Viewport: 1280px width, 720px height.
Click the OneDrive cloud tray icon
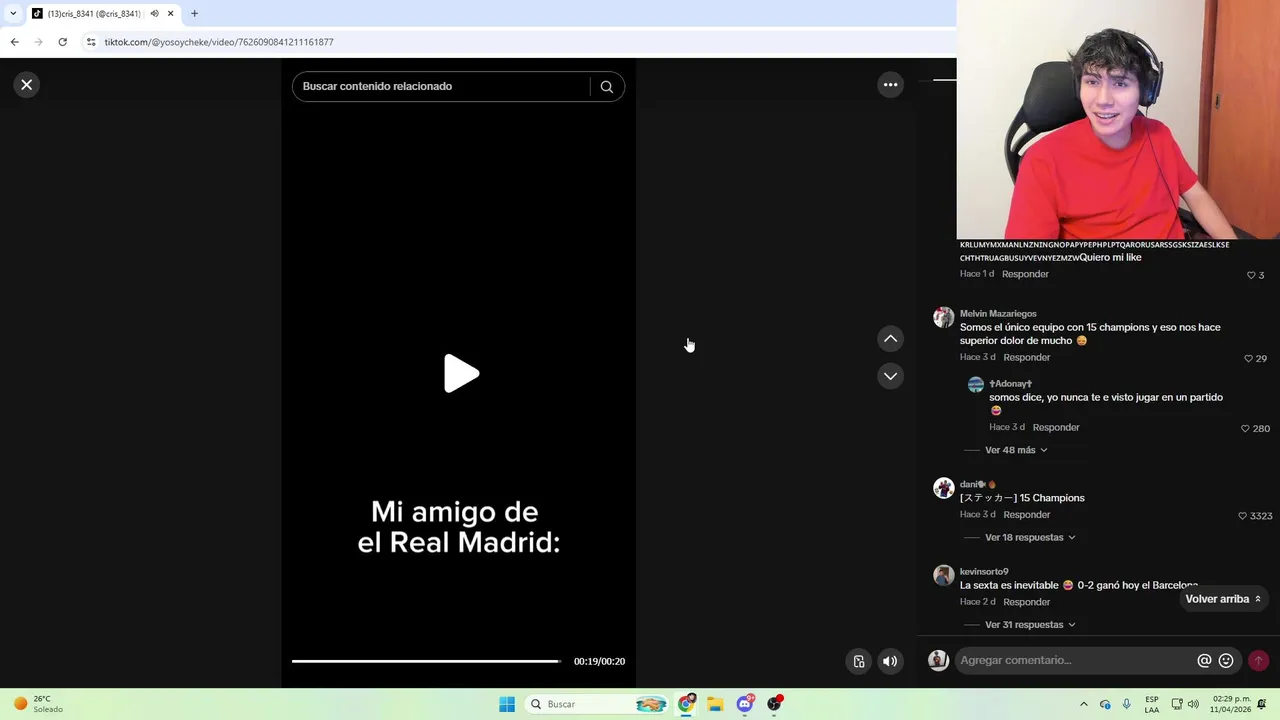pyautogui.click(x=1105, y=704)
